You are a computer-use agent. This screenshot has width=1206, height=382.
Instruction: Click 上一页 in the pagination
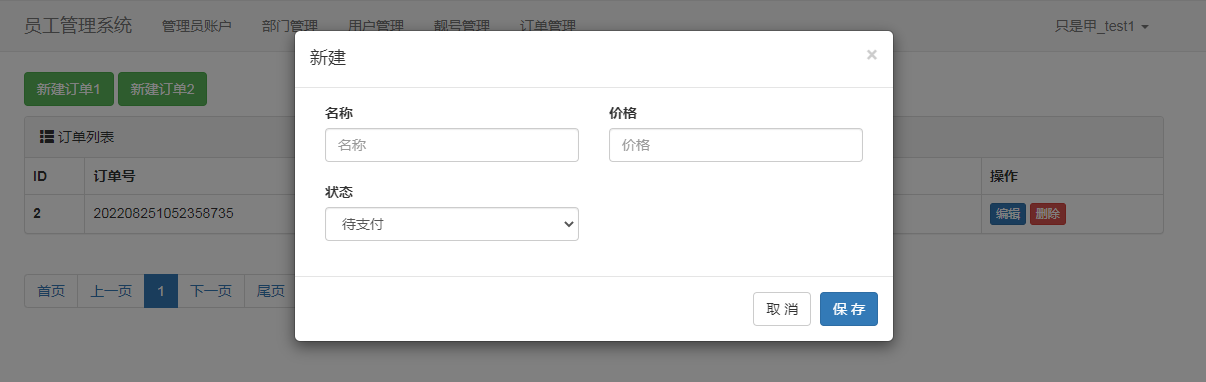pos(111,291)
